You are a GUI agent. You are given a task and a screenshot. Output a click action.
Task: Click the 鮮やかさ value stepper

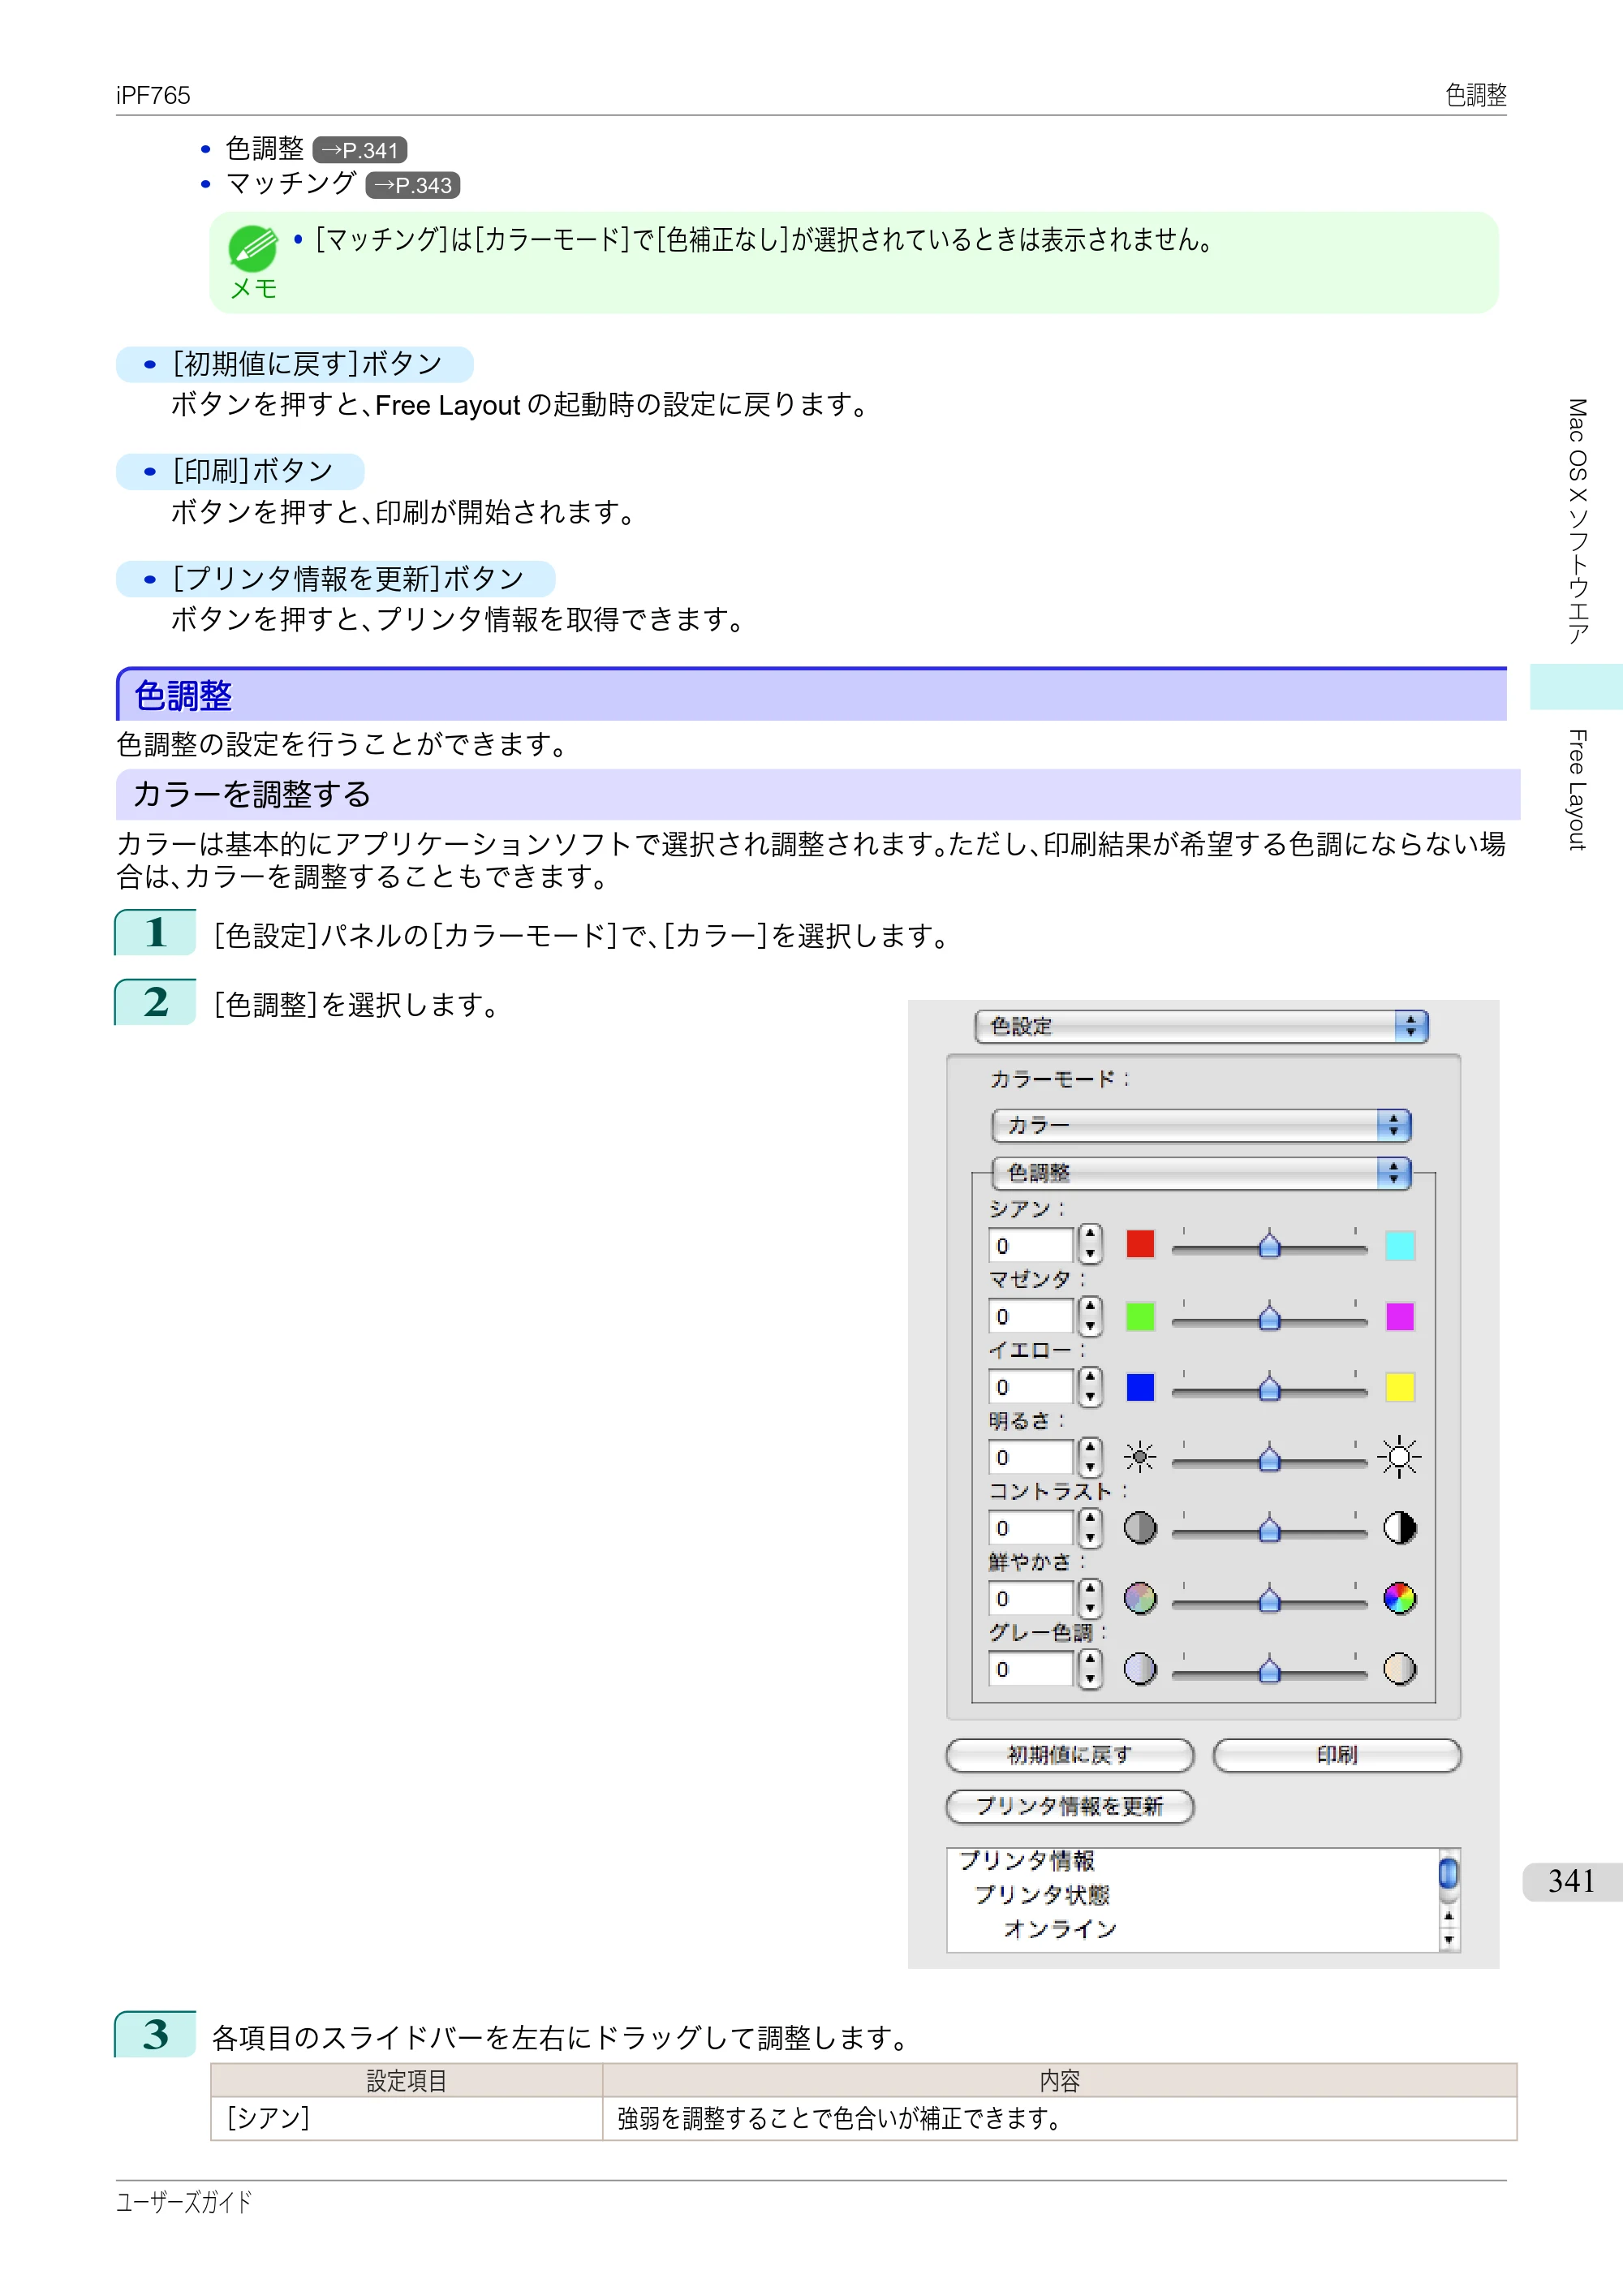click(1091, 1598)
